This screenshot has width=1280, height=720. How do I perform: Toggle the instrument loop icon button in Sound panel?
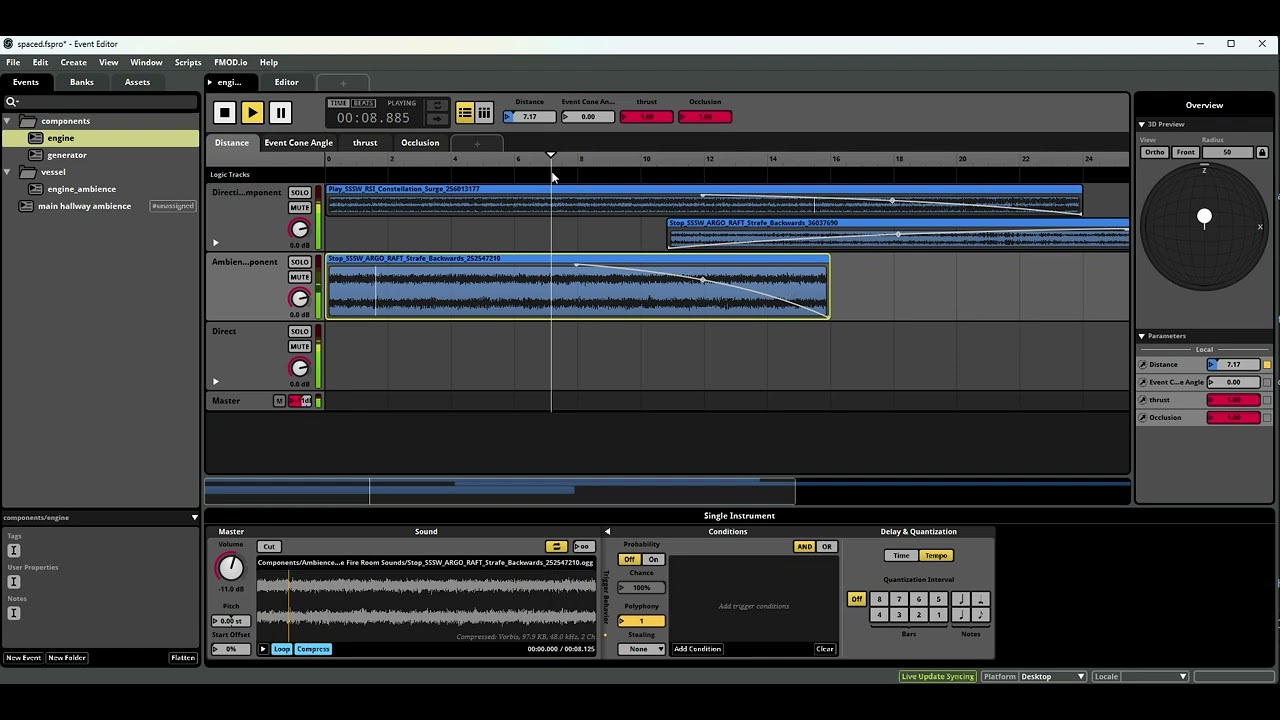click(556, 547)
